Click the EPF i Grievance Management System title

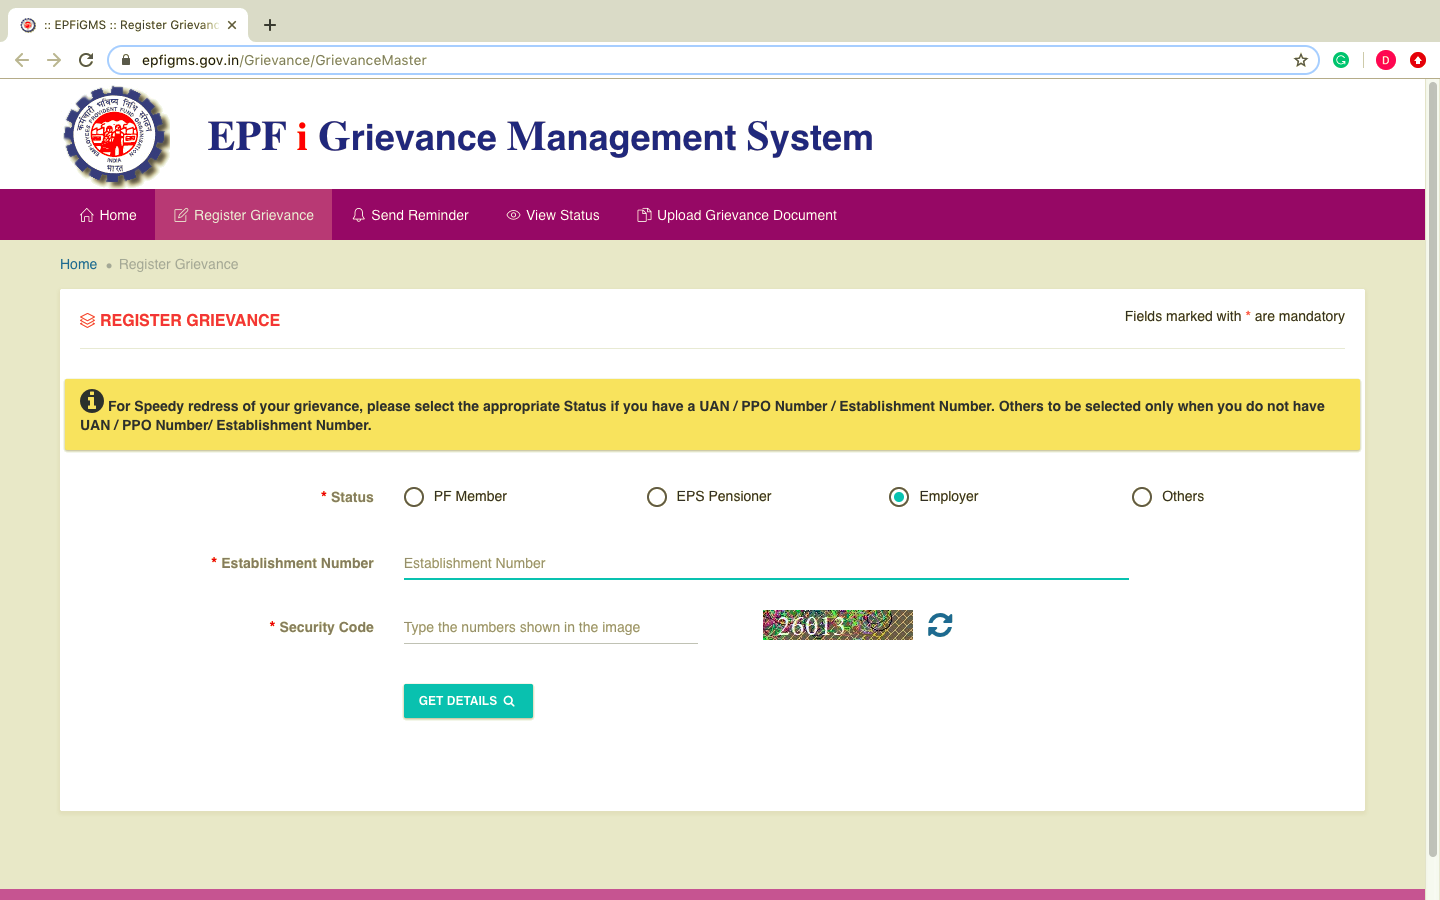[540, 137]
